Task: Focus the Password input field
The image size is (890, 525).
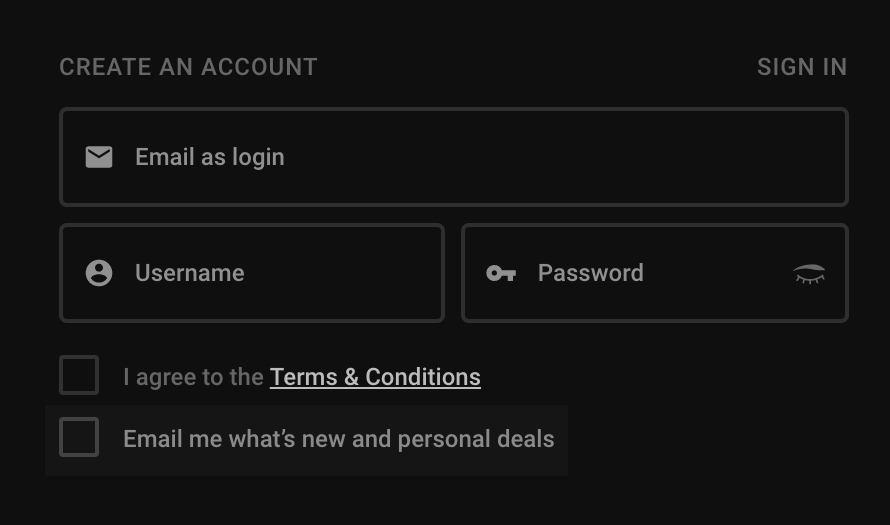Action: tap(655, 273)
